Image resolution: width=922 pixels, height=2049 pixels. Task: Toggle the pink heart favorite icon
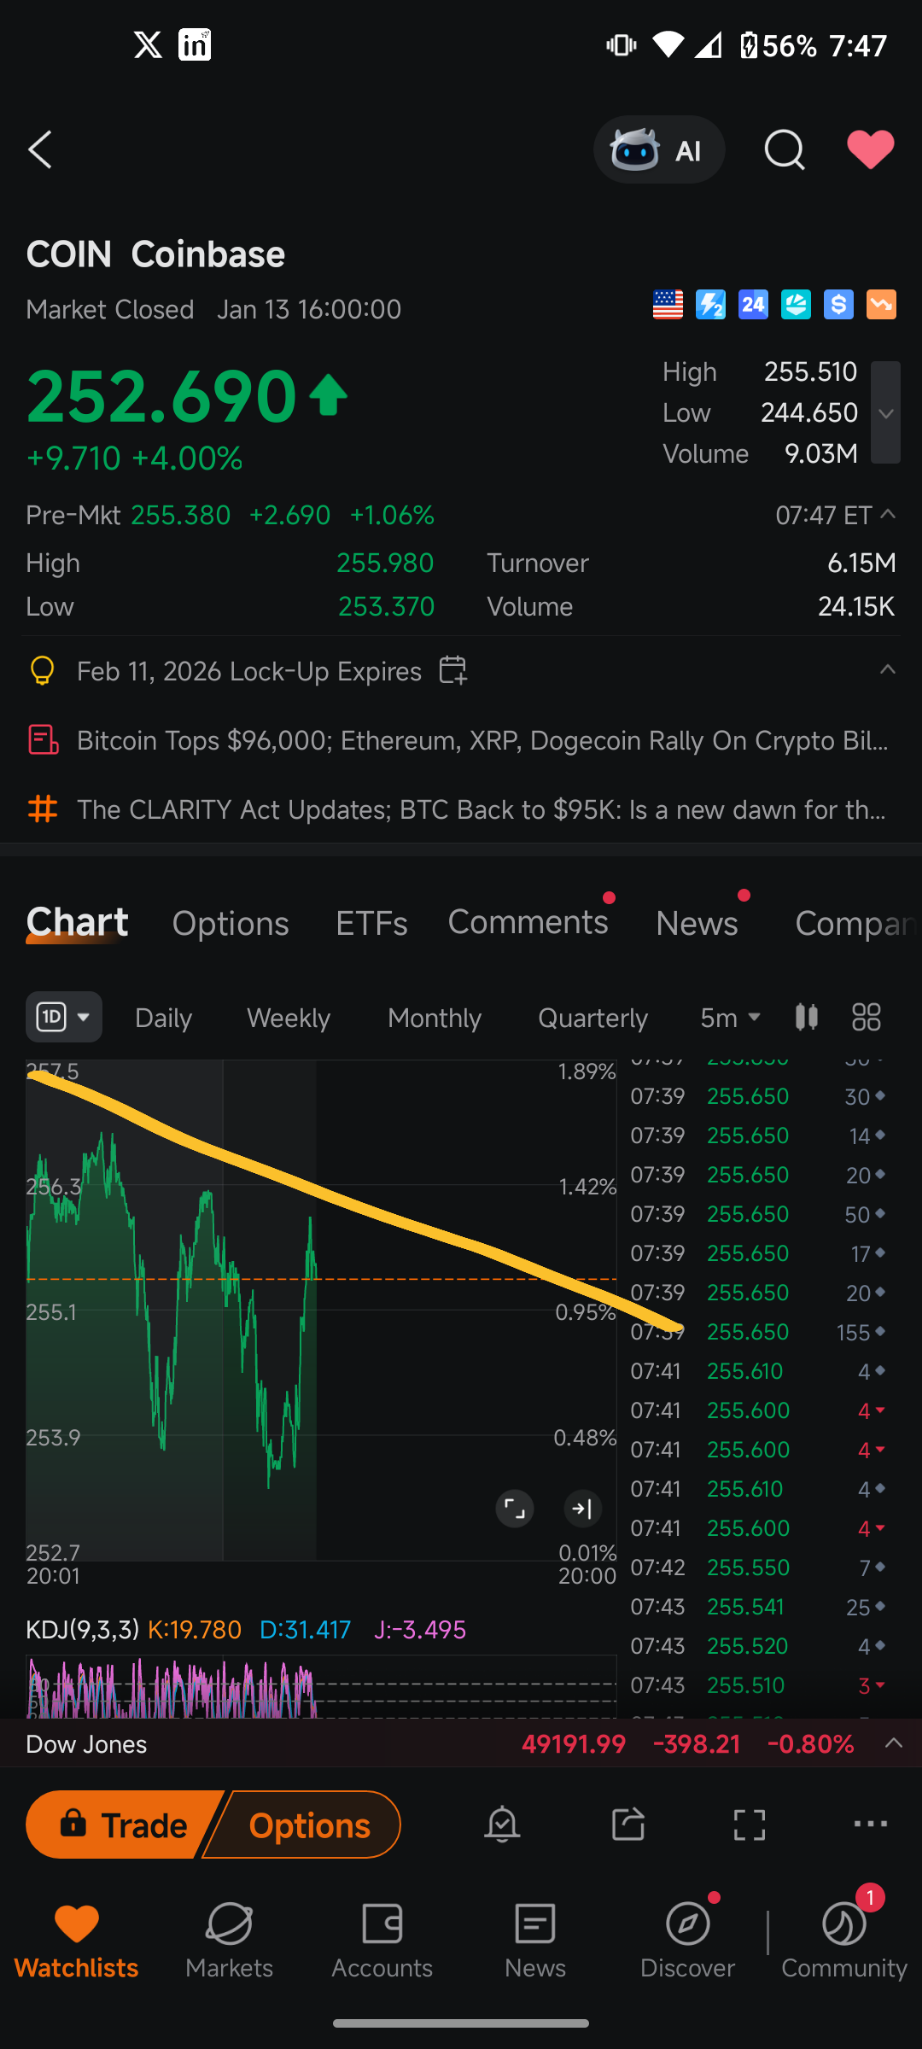pos(870,150)
